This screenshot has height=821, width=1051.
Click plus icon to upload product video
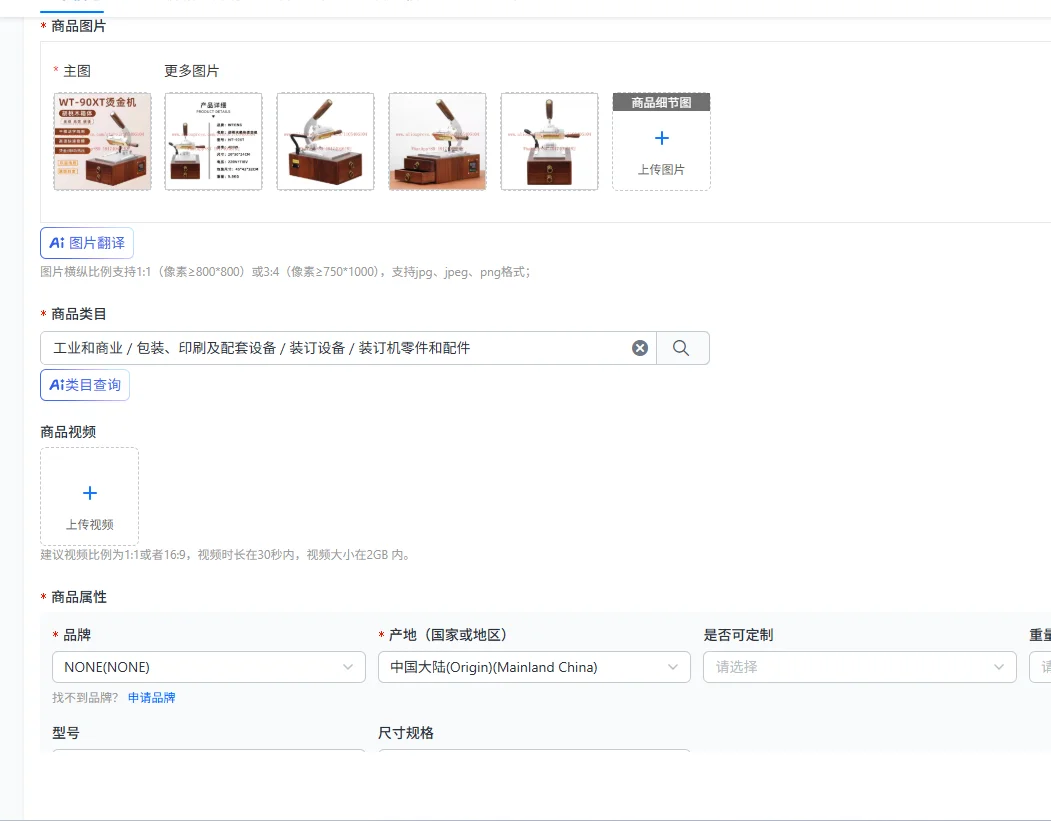pyautogui.click(x=90, y=493)
